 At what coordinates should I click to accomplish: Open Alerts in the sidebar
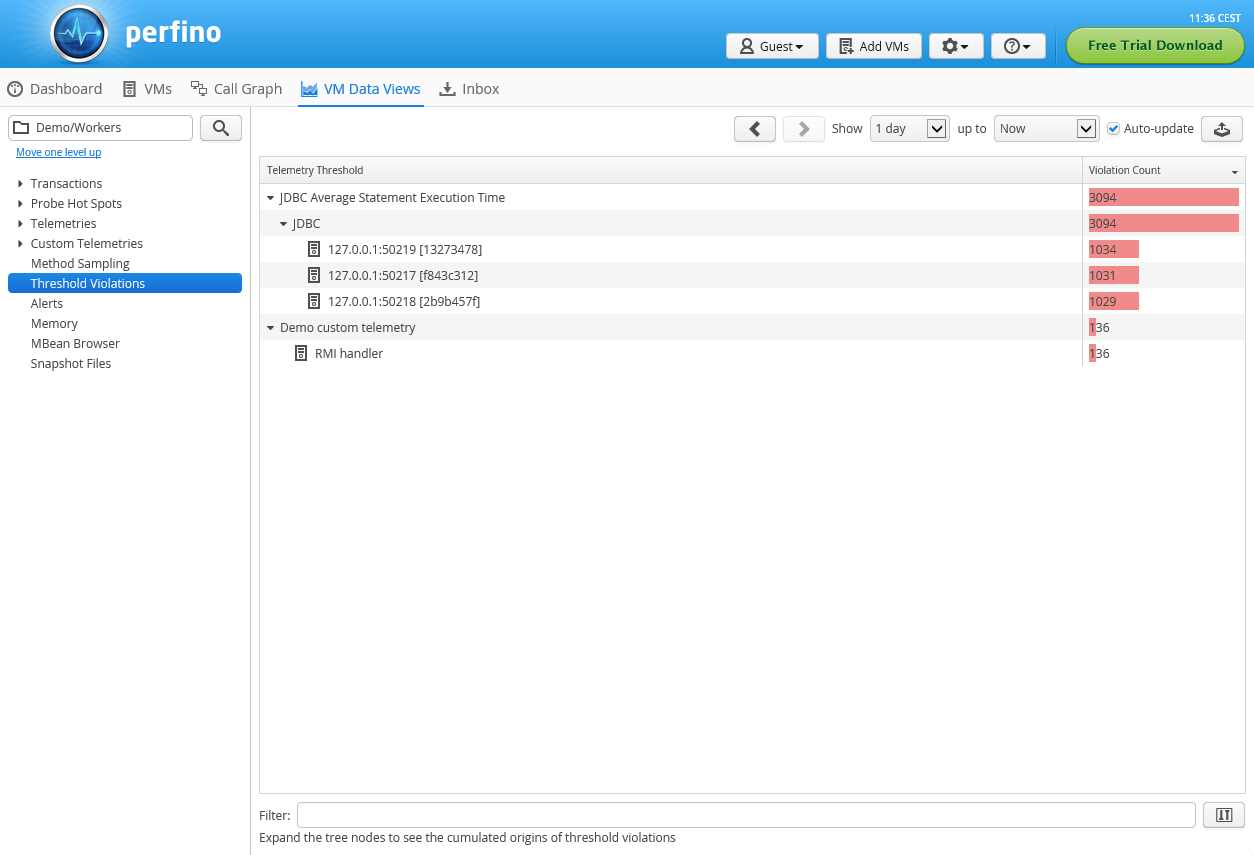click(x=46, y=303)
